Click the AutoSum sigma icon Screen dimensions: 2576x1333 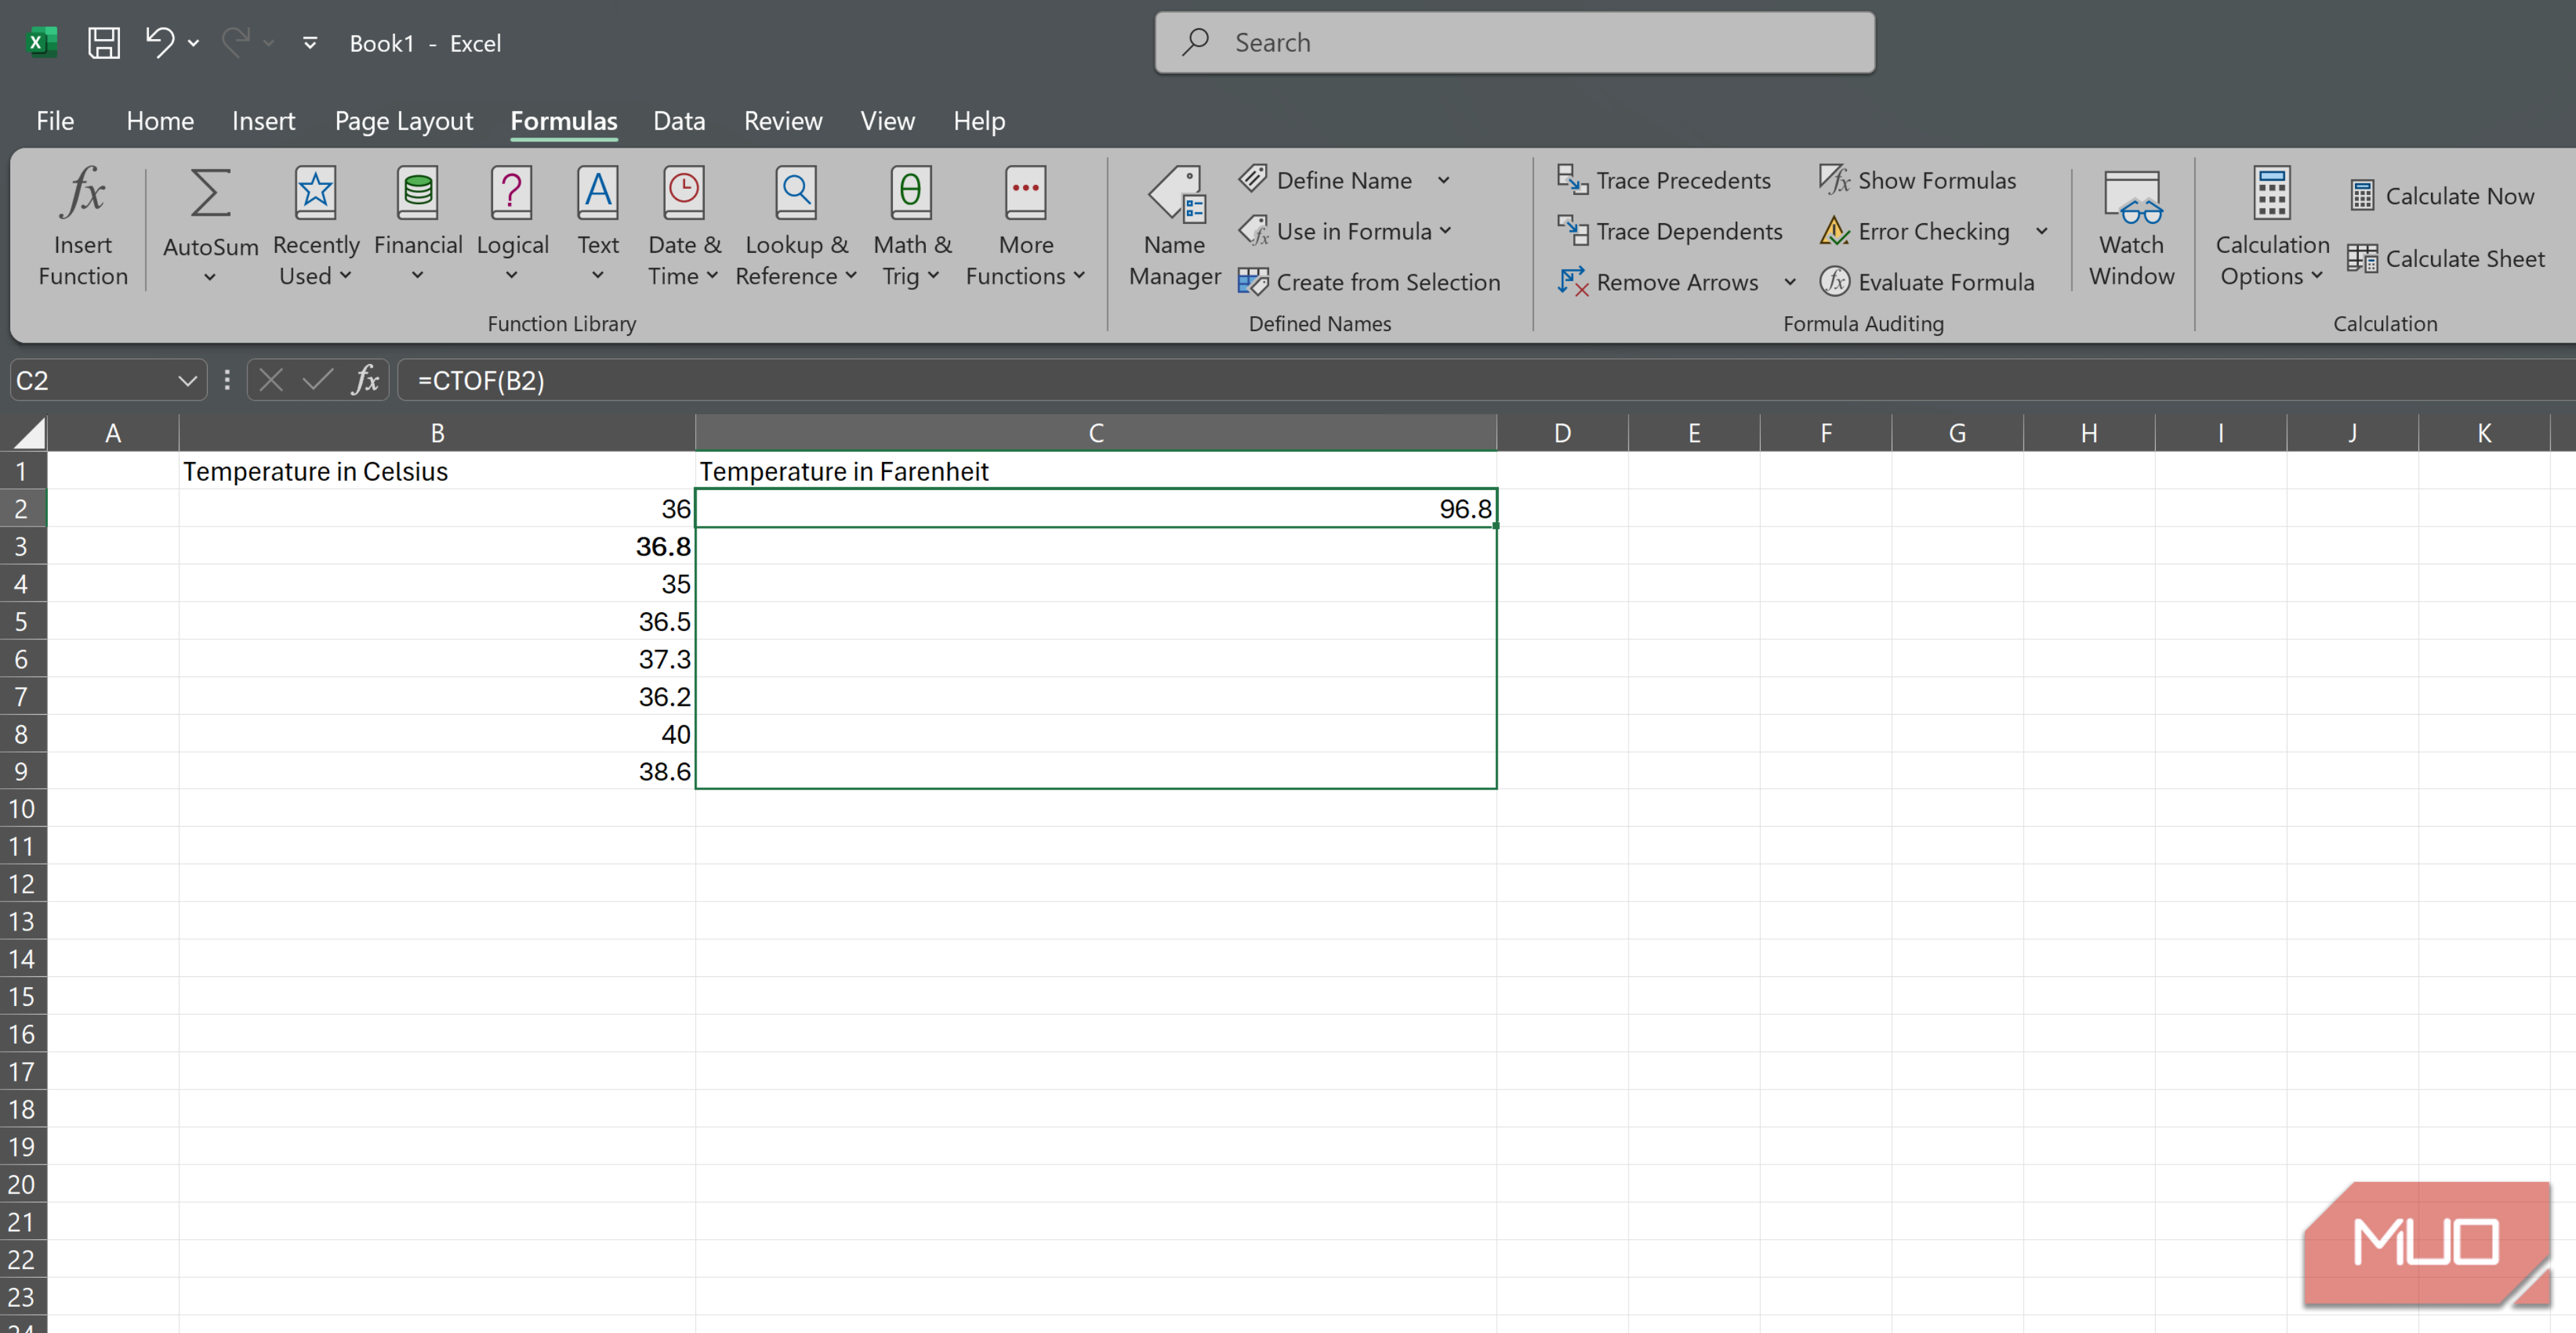point(210,192)
